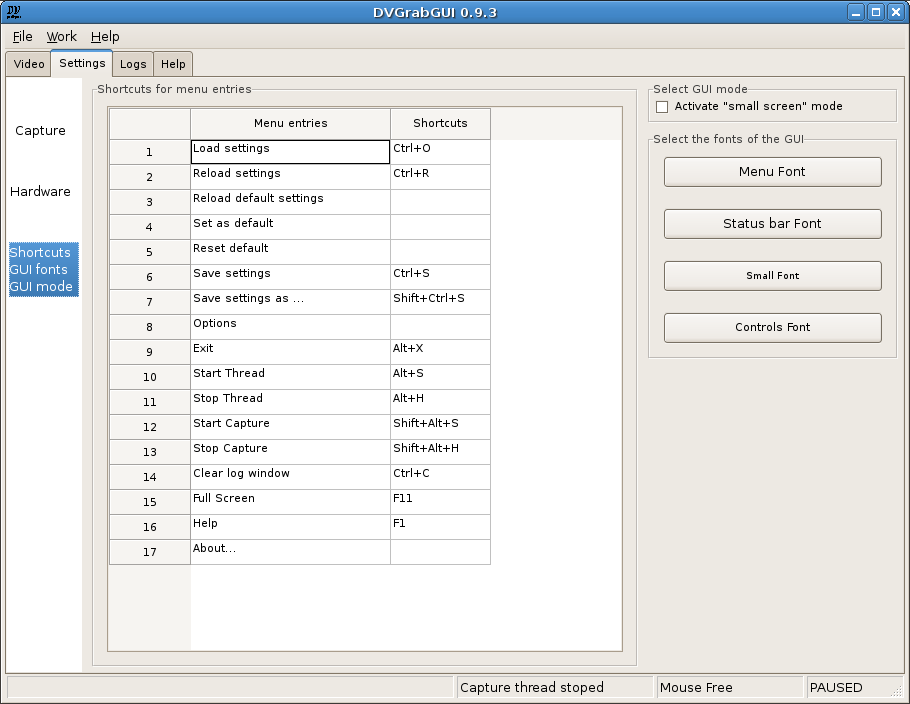Click the Status bar Font button

pyautogui.click(x=772, y=224)
